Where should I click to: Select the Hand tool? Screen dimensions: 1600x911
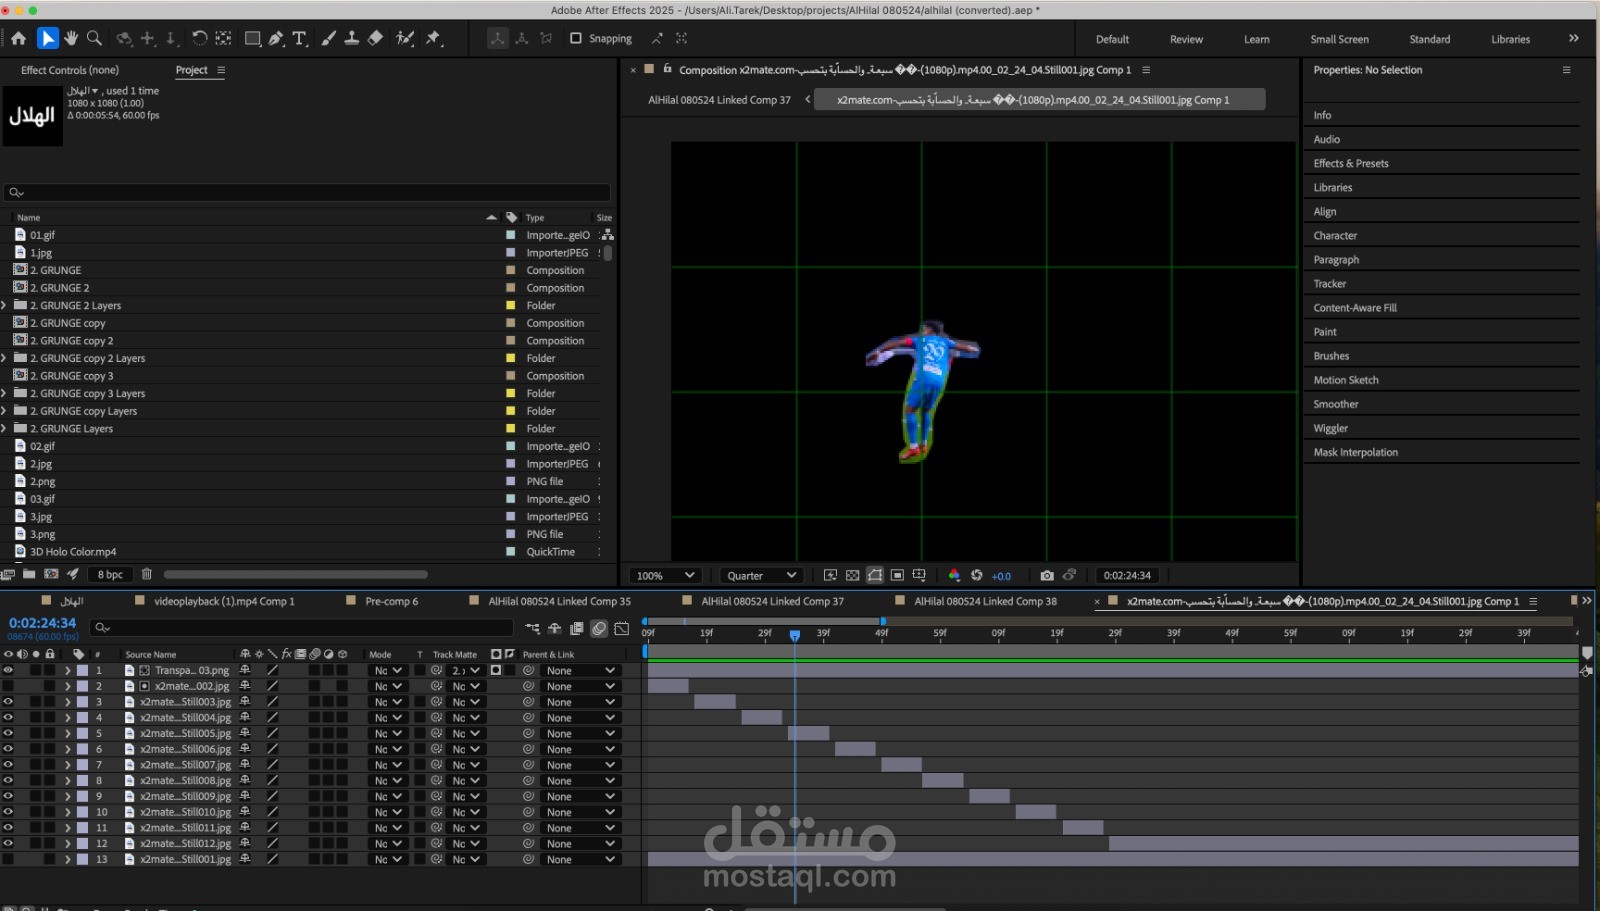point(71,38)
